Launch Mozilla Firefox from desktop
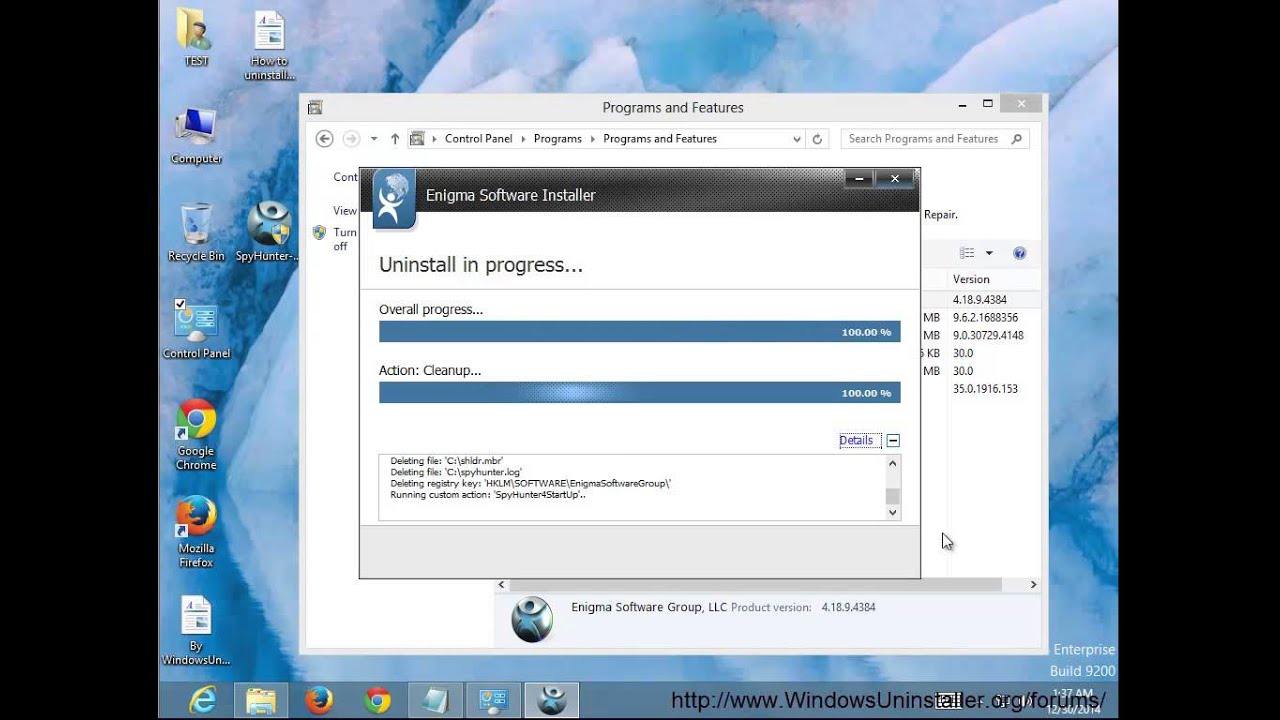 196,532
